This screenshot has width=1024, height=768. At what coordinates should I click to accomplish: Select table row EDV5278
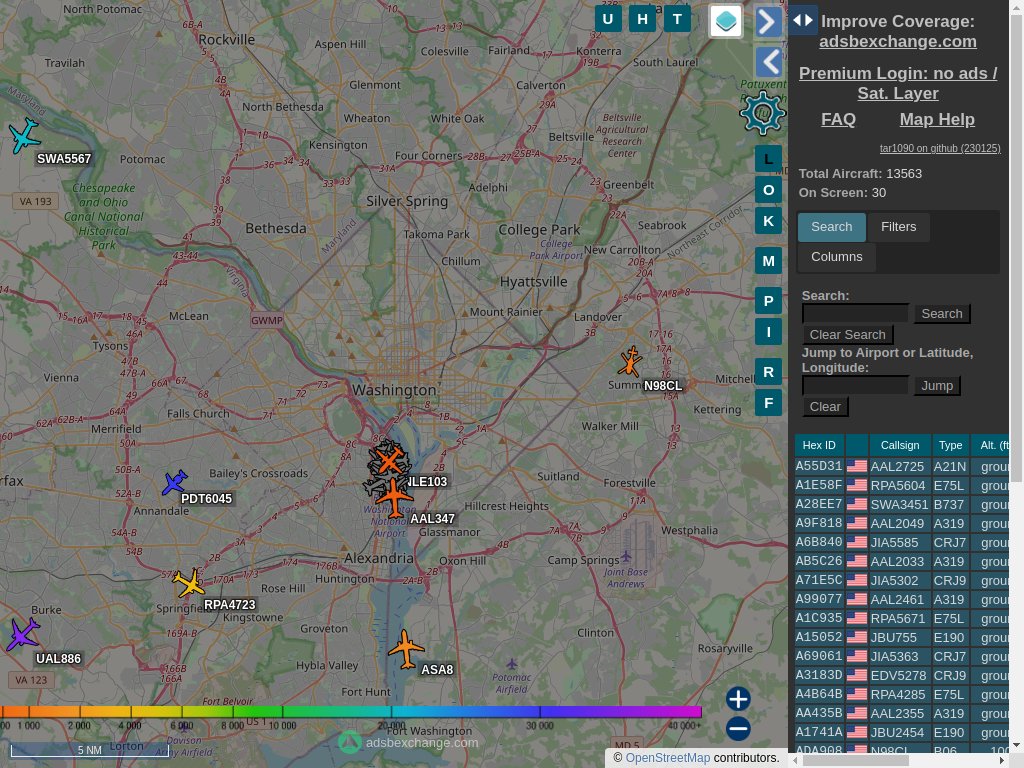(x=902, y=675)
